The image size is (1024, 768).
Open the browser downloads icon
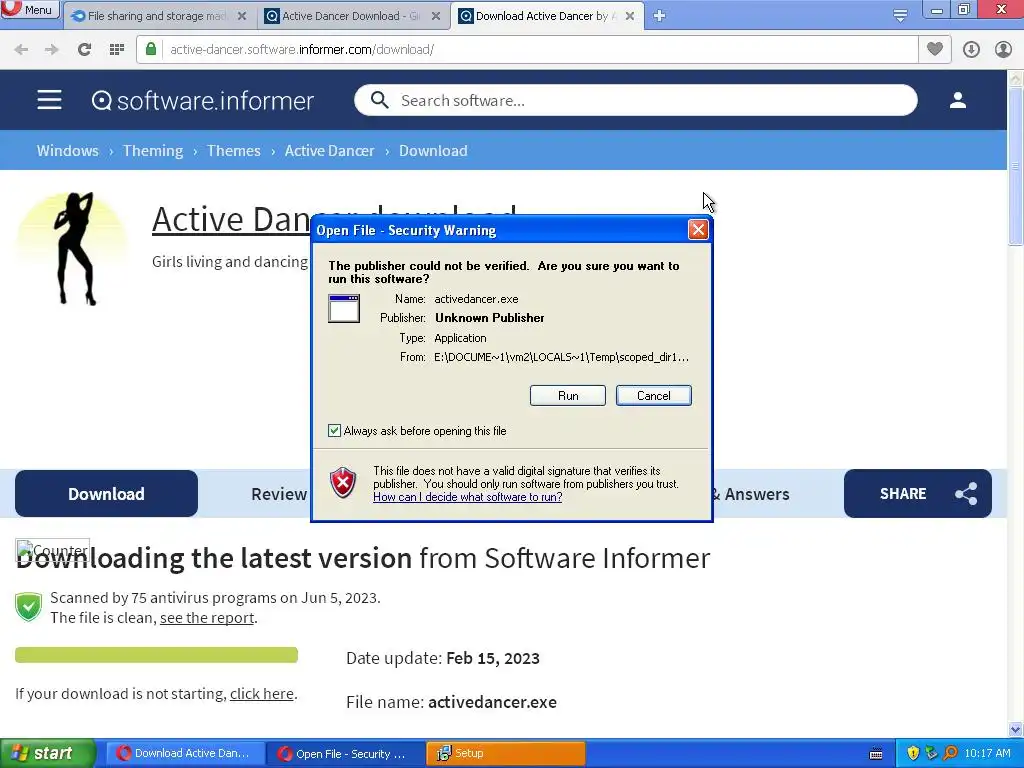[x=971, y=50]
